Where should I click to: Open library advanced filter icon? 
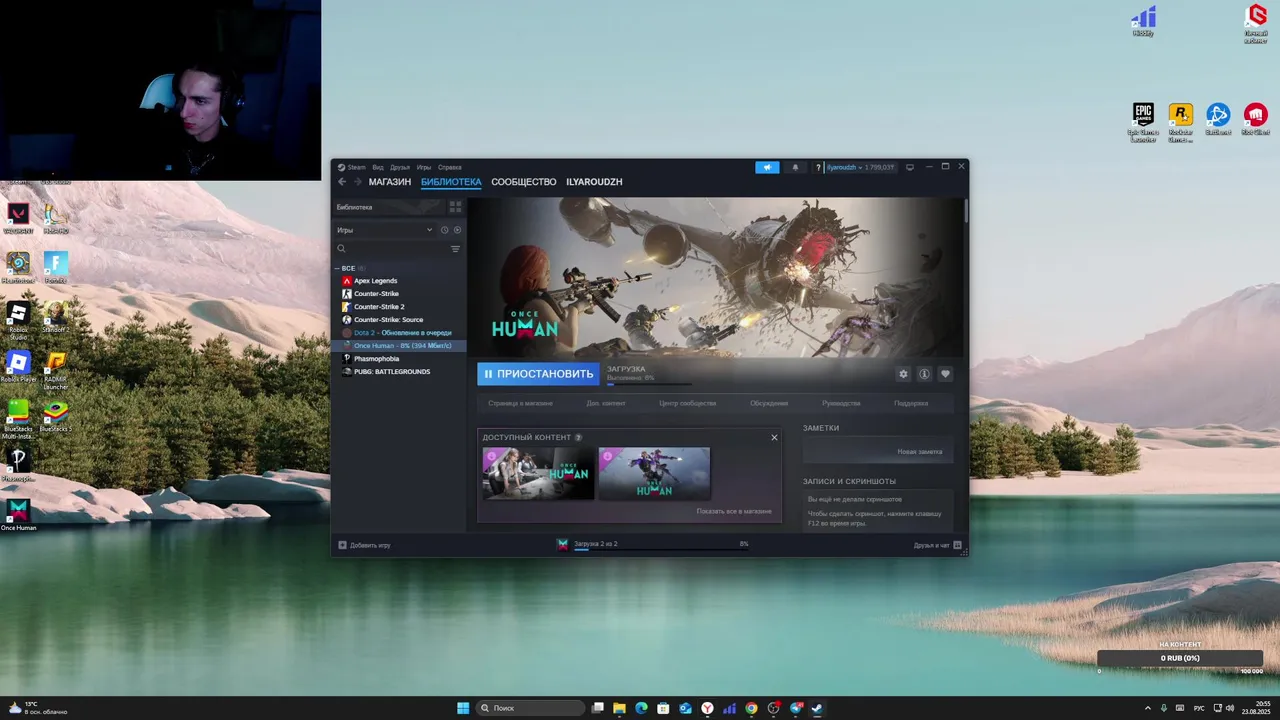coord(455,249)
